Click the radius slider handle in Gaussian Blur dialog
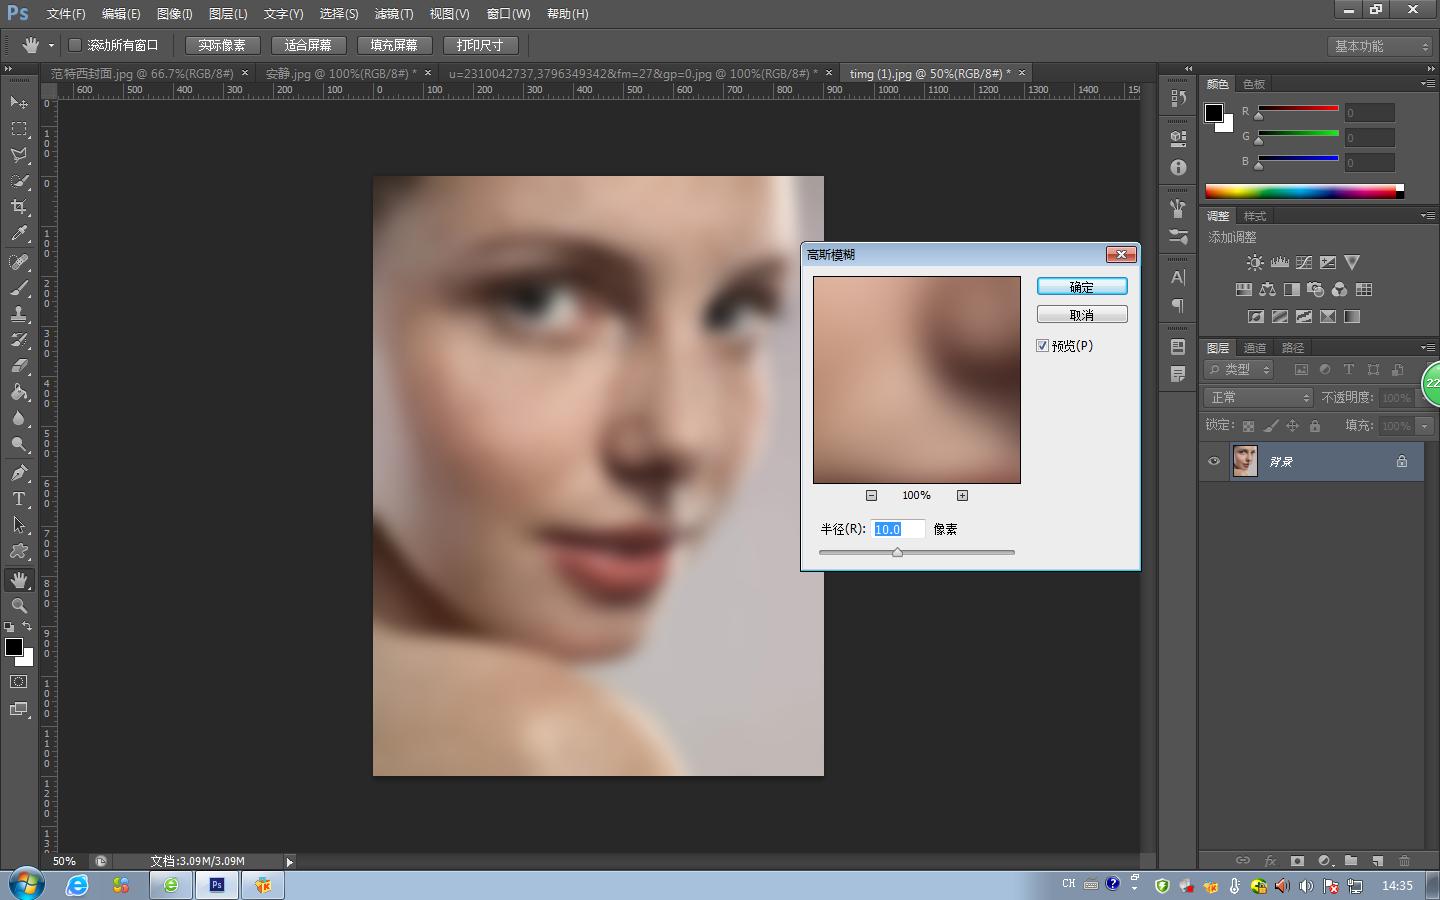This screenshot has width=1440, height=900. click(897, 552)
